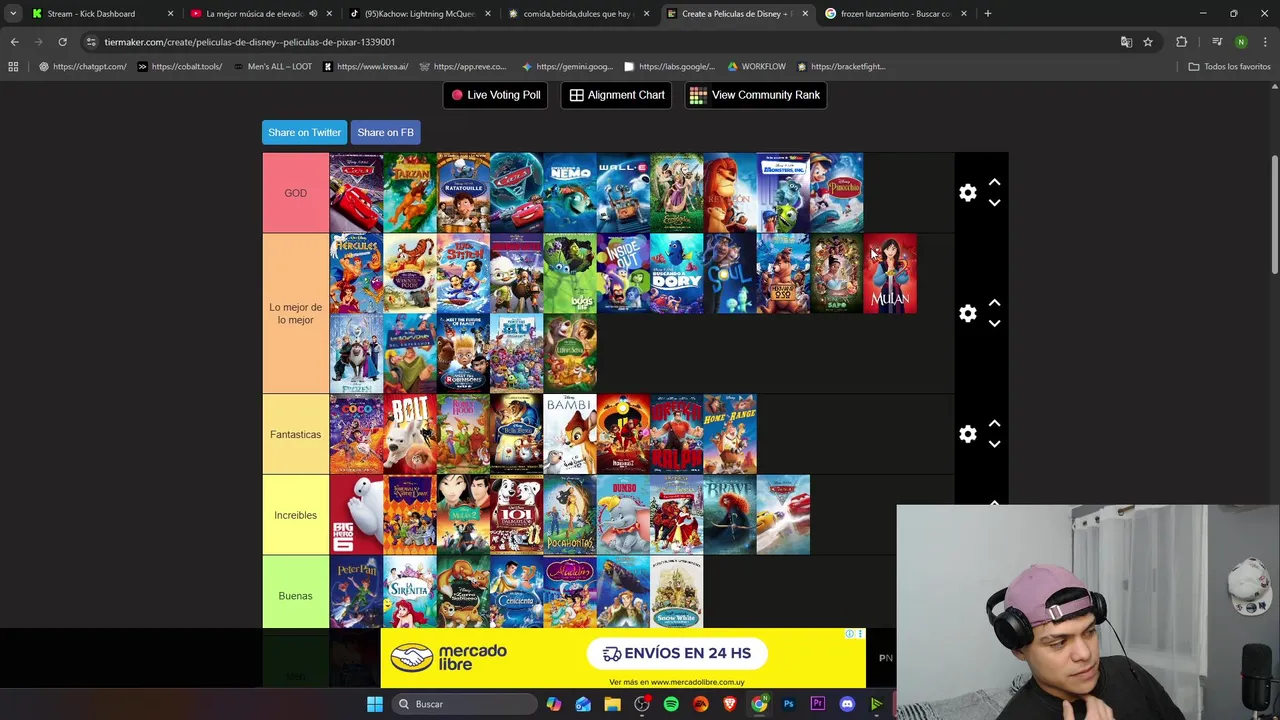1280x720 pixels.
Task: Select the Pinocchio movie poster
Action: pos(837,193)
